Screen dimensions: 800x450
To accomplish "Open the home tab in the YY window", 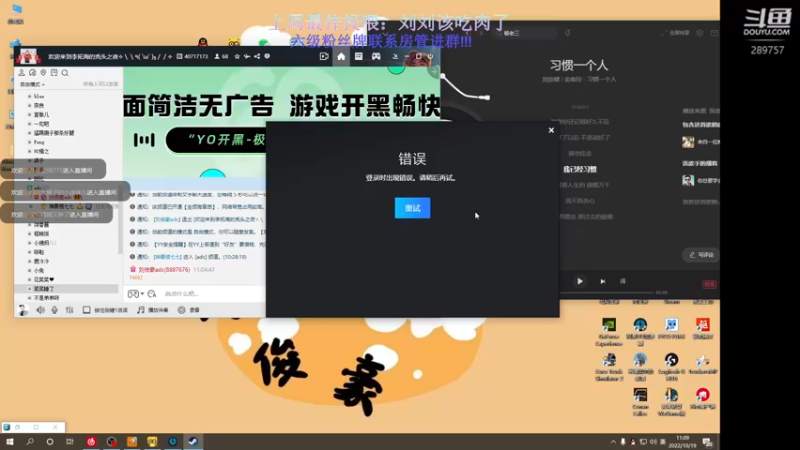I will pyautogui.click(x=341, y=57).
